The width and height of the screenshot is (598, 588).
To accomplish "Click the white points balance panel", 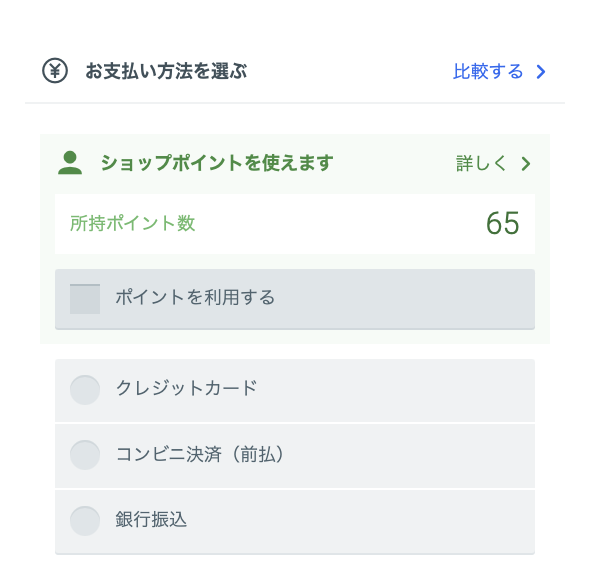I will click(x=295, y=224).
